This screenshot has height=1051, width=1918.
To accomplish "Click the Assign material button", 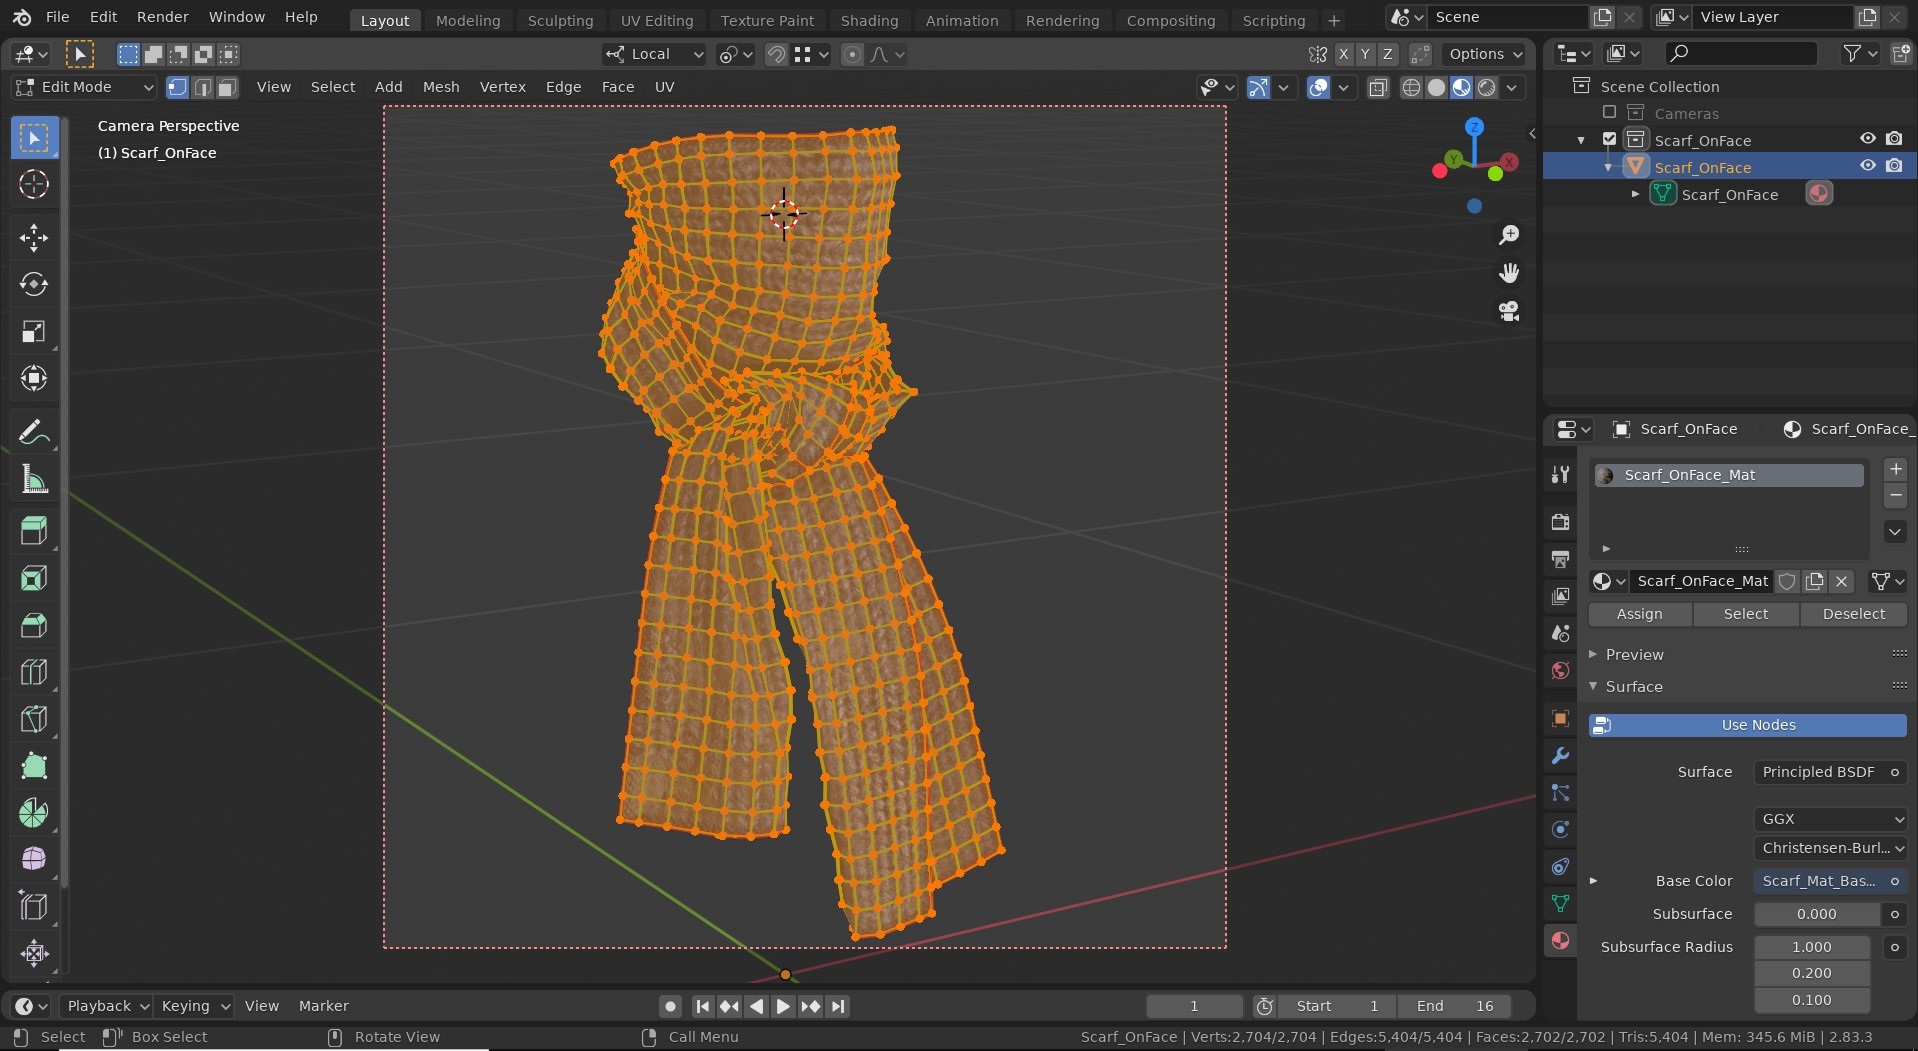I will coord(1640,614).
